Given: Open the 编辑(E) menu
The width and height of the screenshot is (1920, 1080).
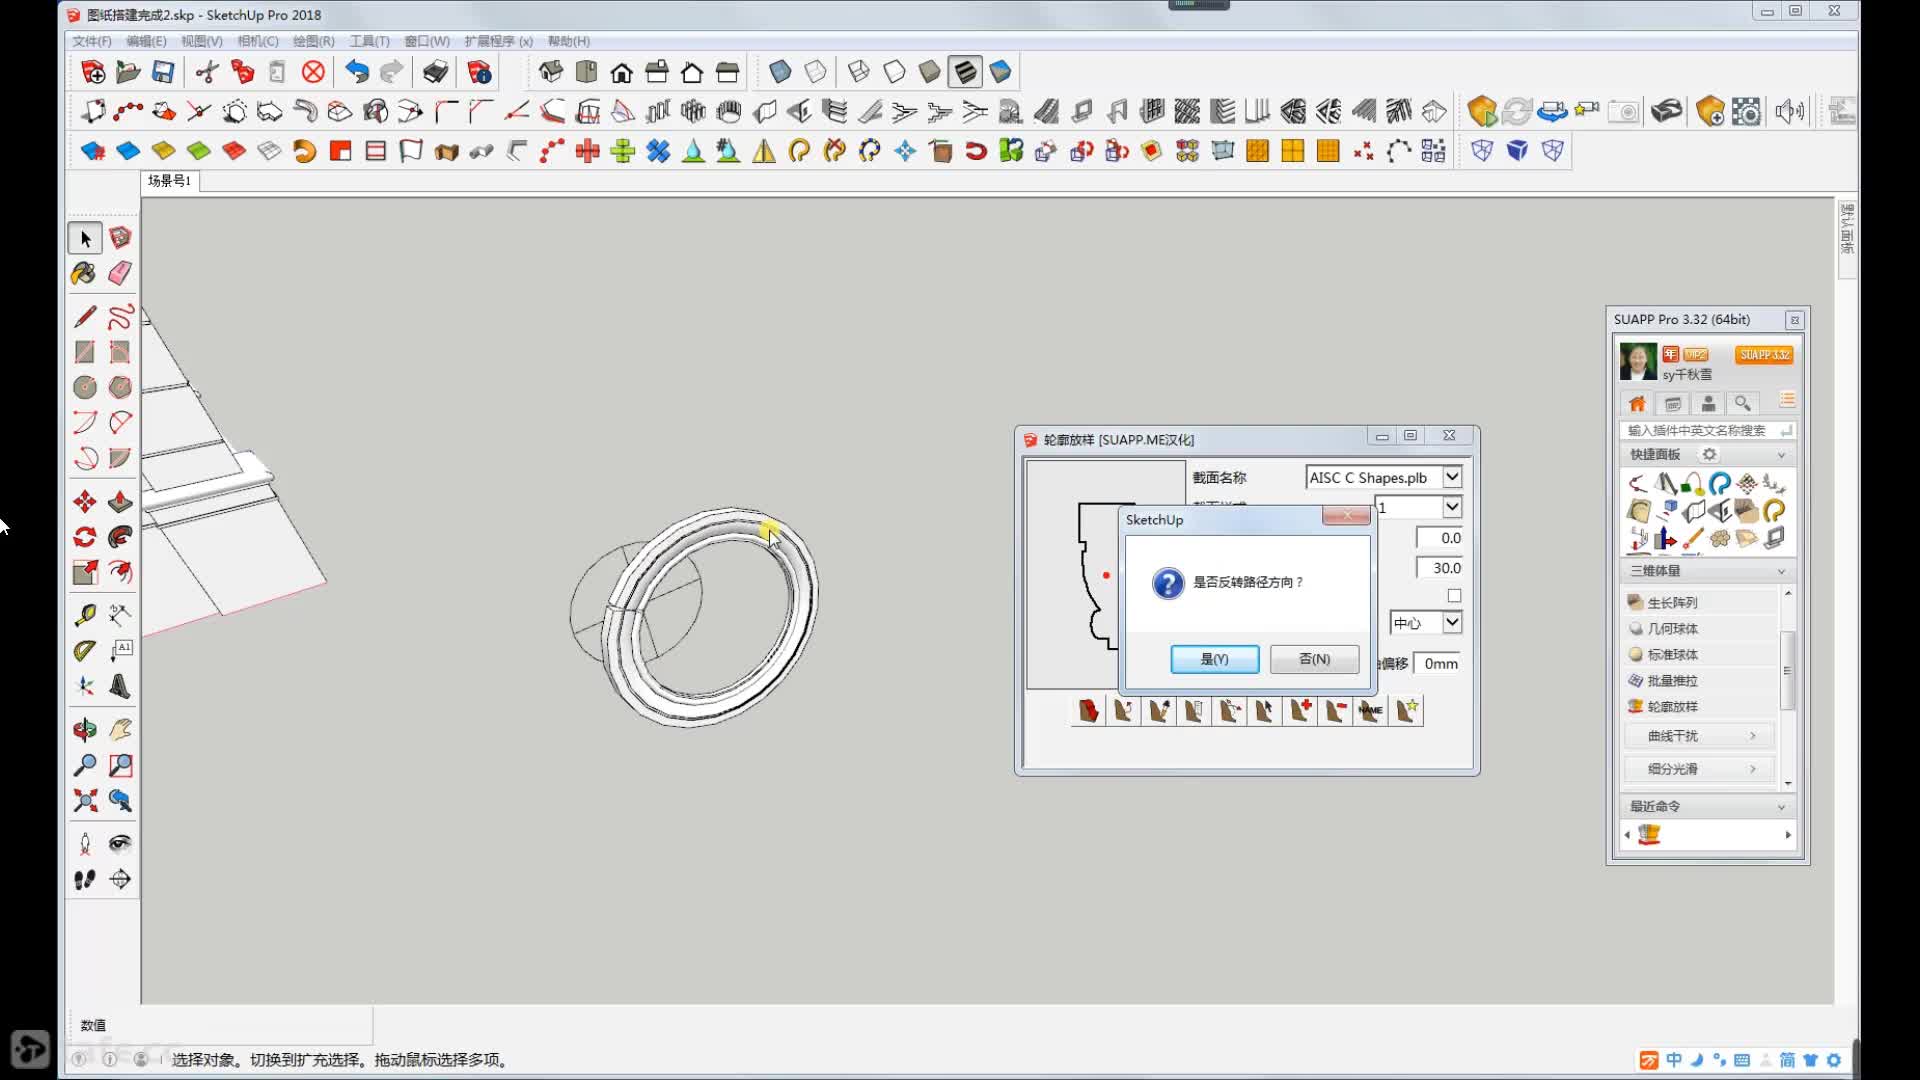Looking at the screenshot, I should [x=146, y=41].
